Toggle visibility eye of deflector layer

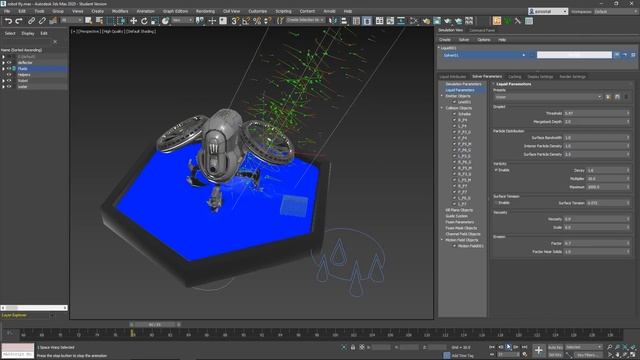(x=9, y=62)
